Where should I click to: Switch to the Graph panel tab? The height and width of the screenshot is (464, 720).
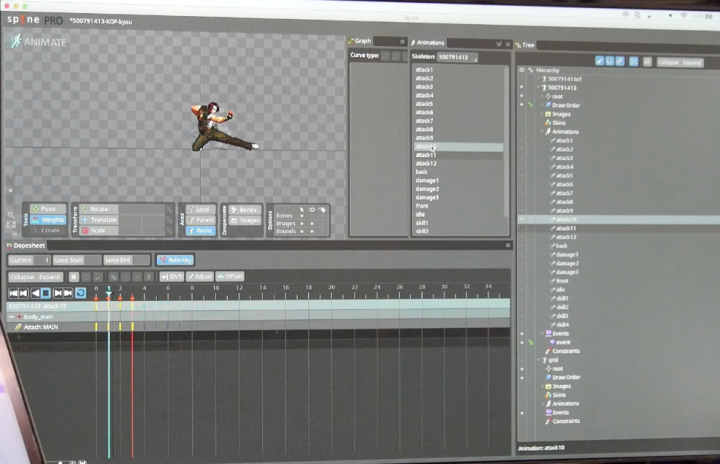coord(360,42)
